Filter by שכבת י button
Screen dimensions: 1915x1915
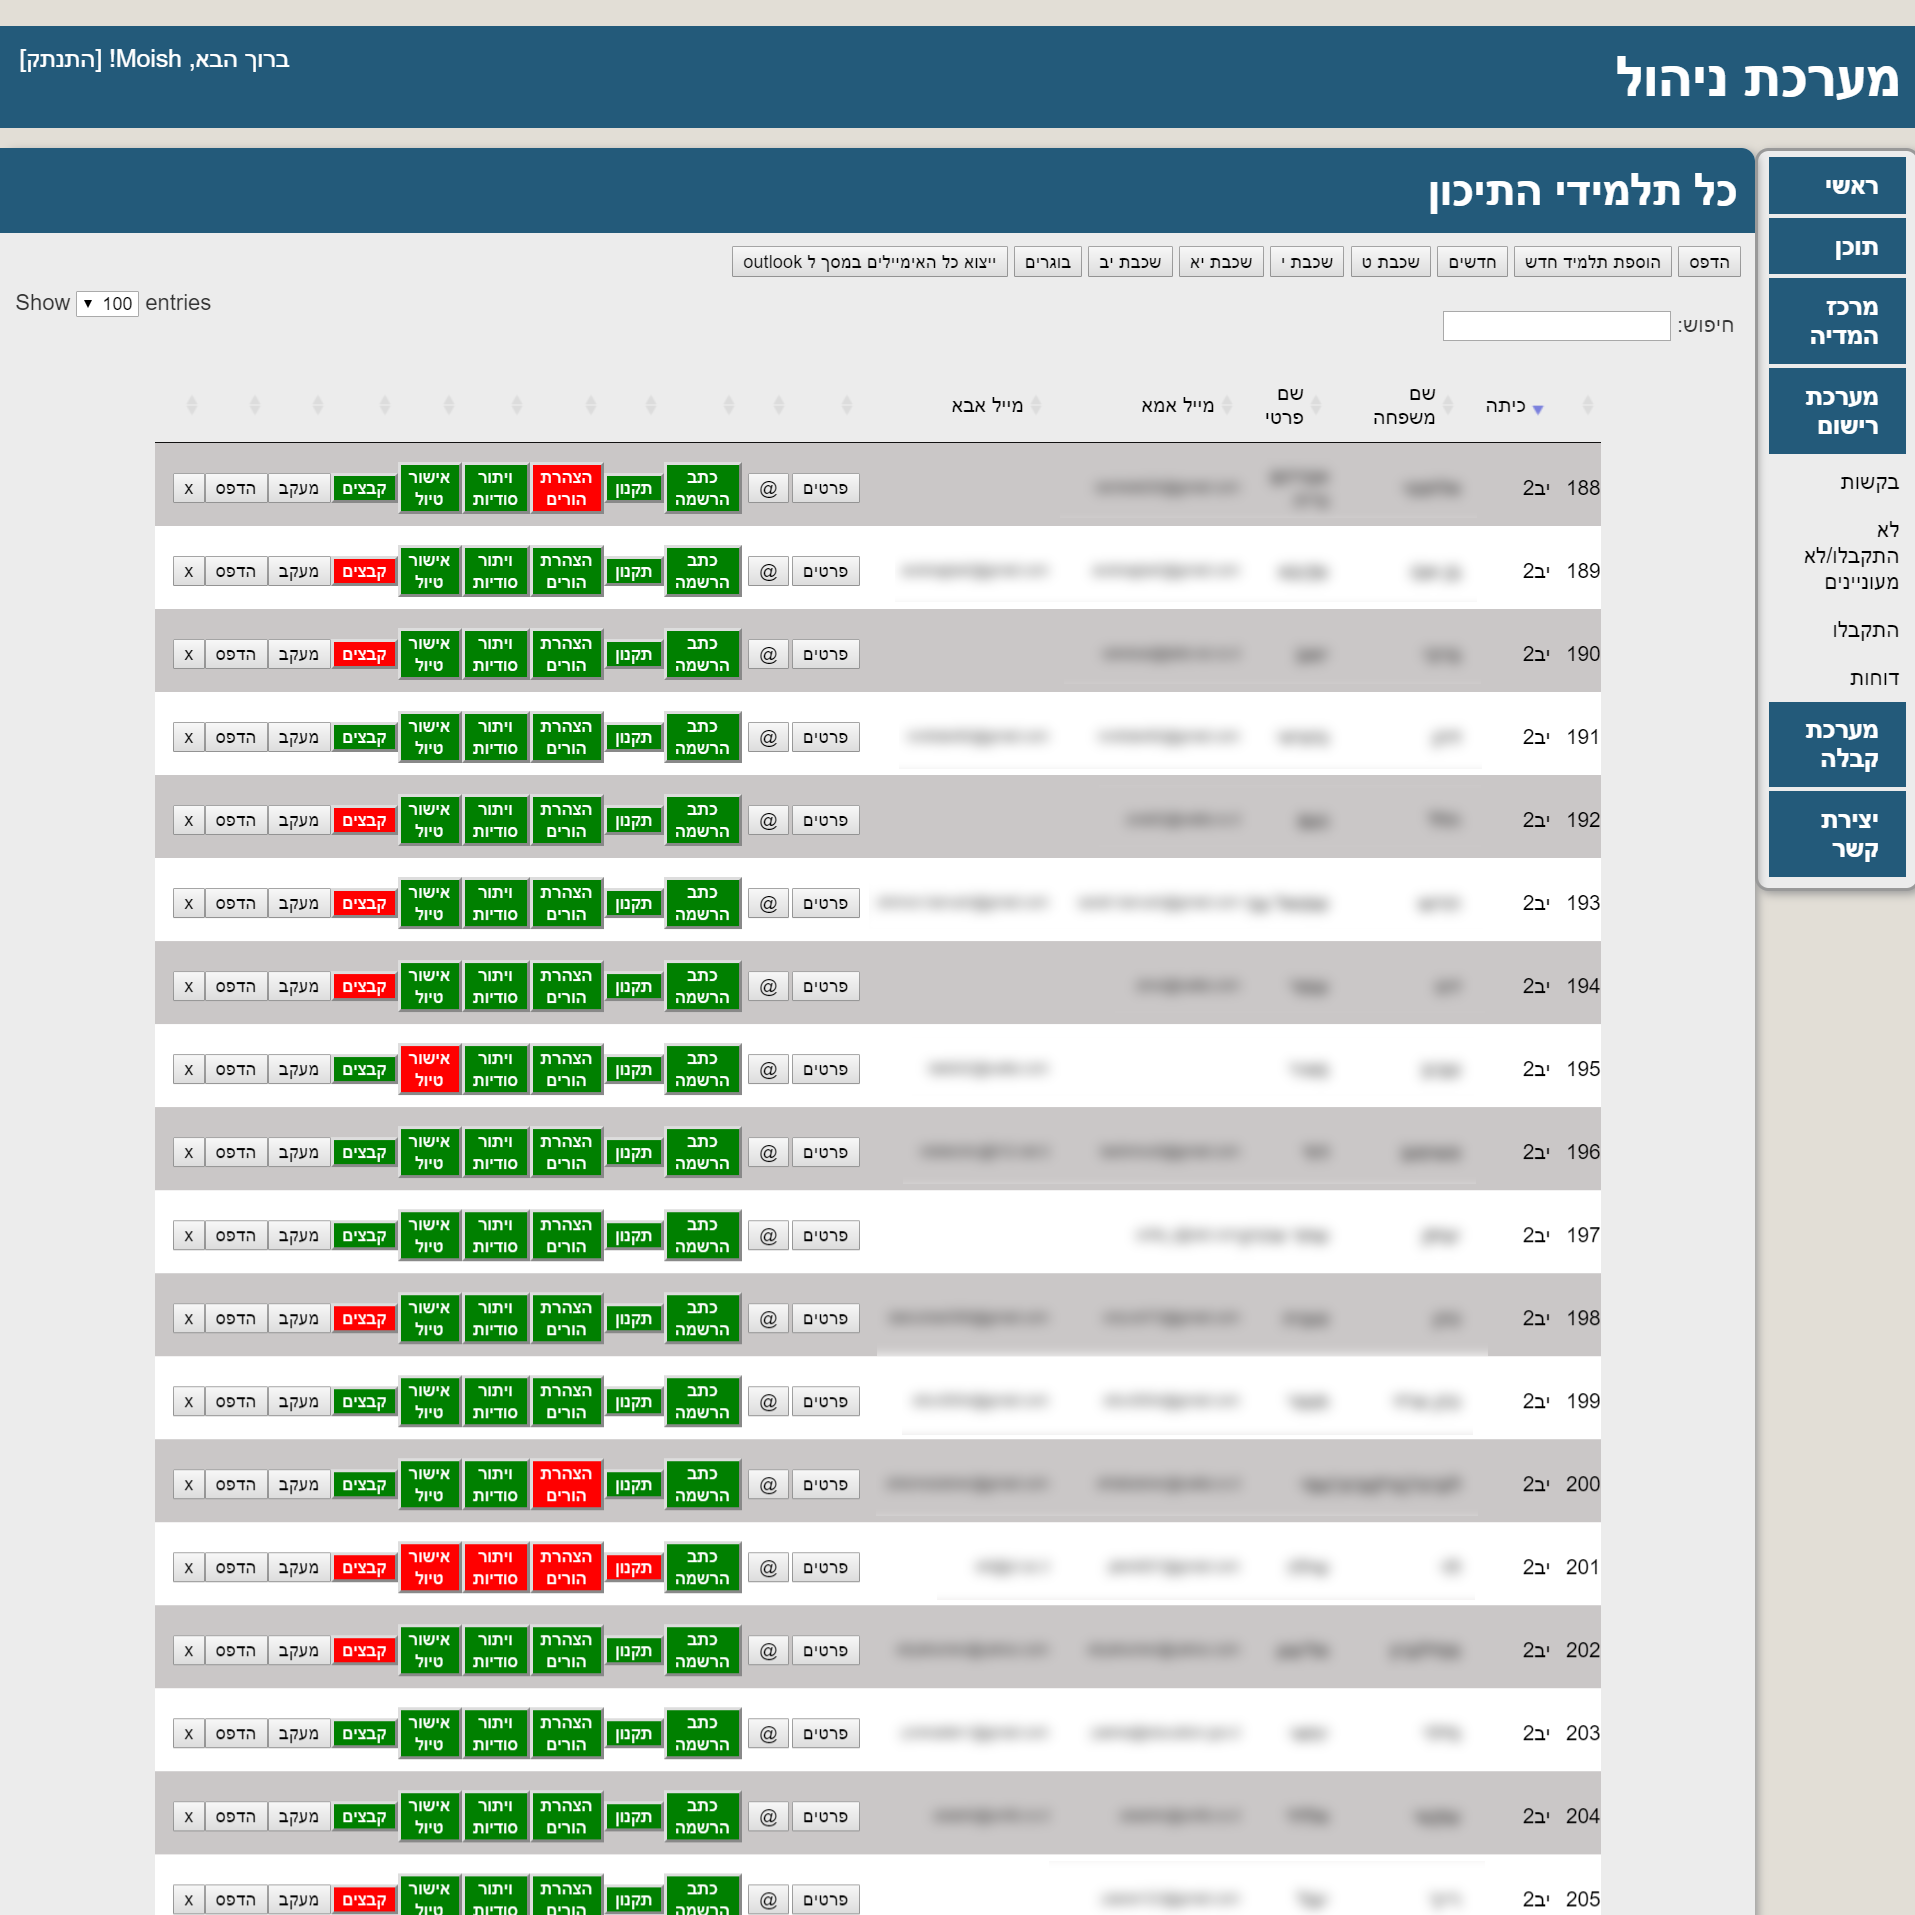coord(1307,262)
